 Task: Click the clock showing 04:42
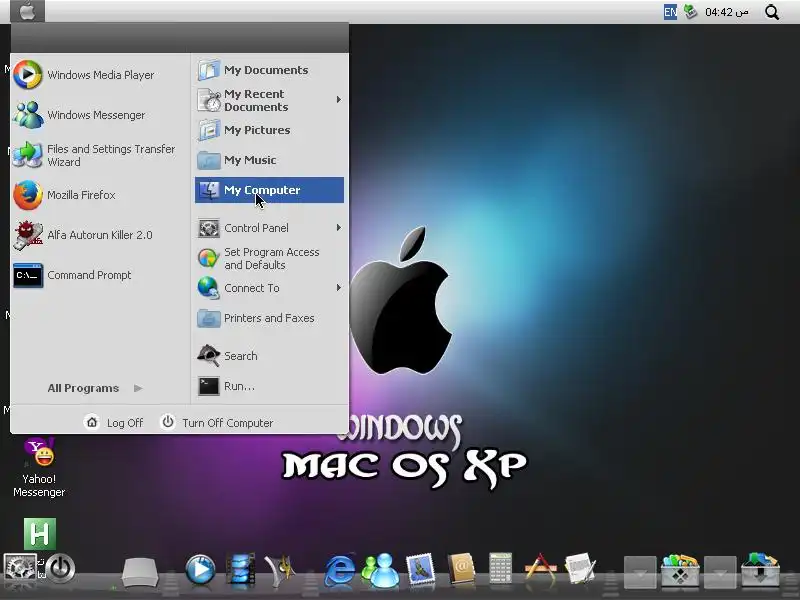pyautogui.click(x=727, y=12)
